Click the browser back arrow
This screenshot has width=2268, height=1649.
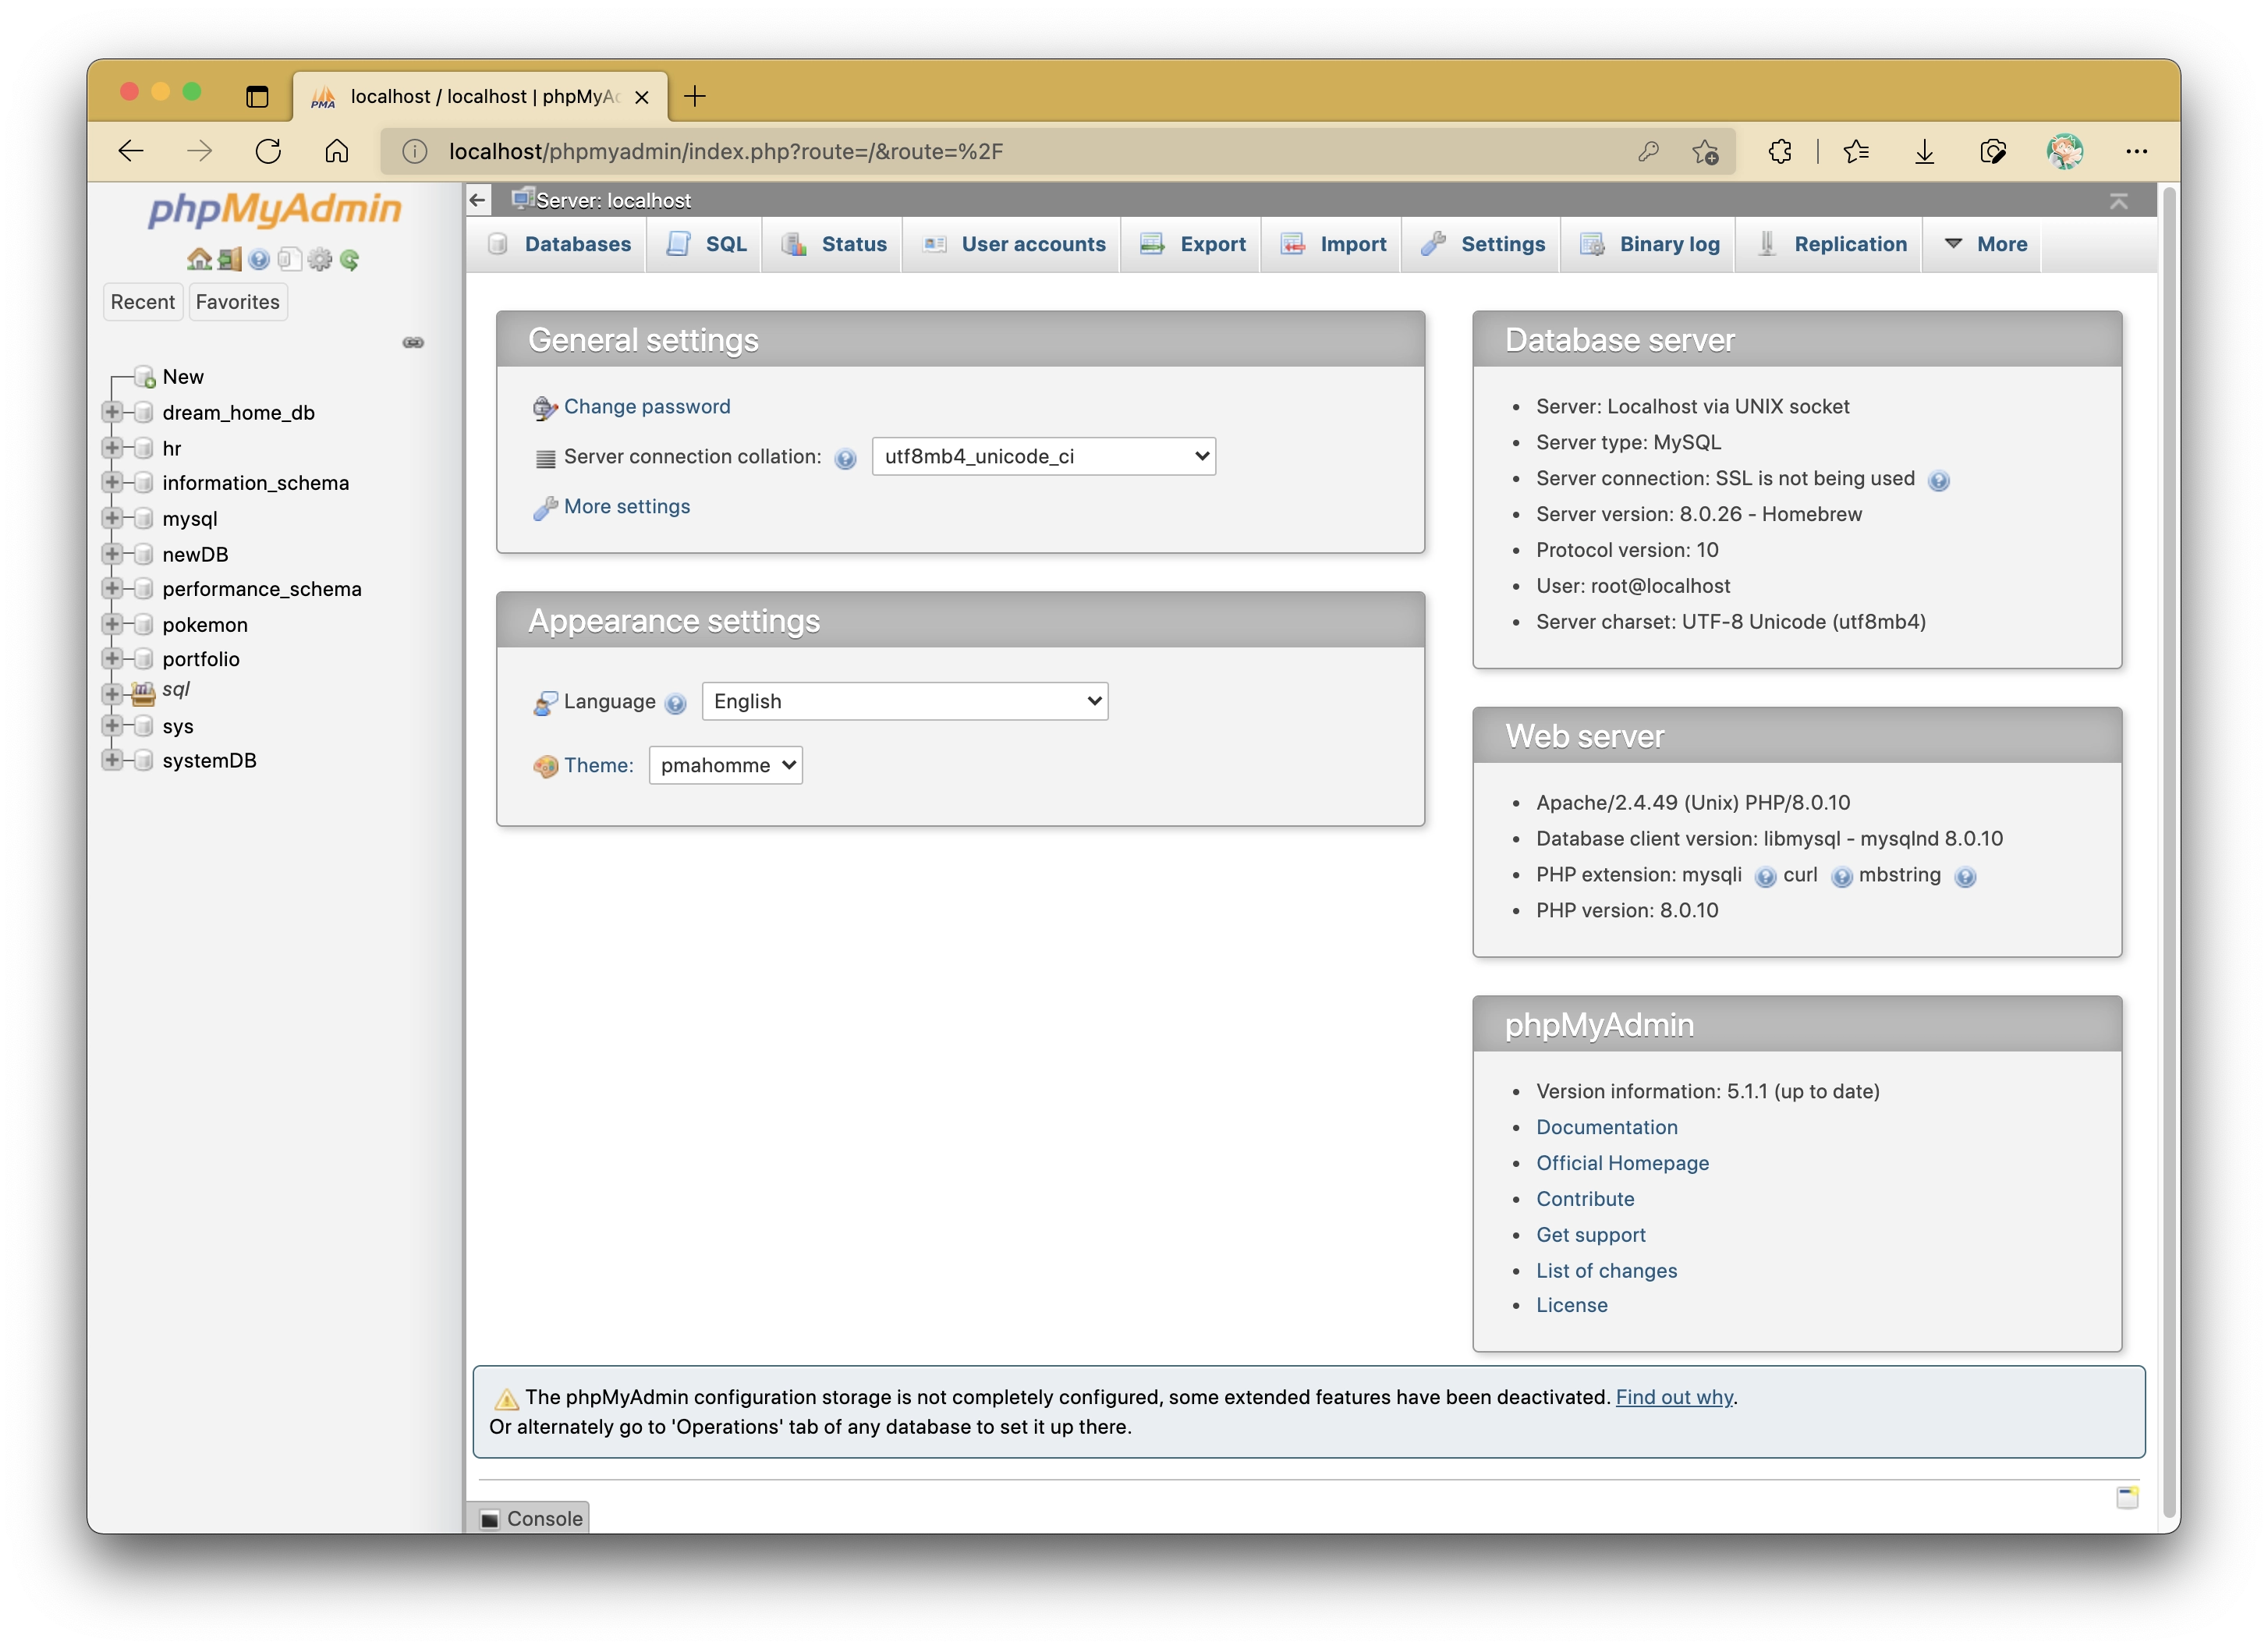[131, 152]
